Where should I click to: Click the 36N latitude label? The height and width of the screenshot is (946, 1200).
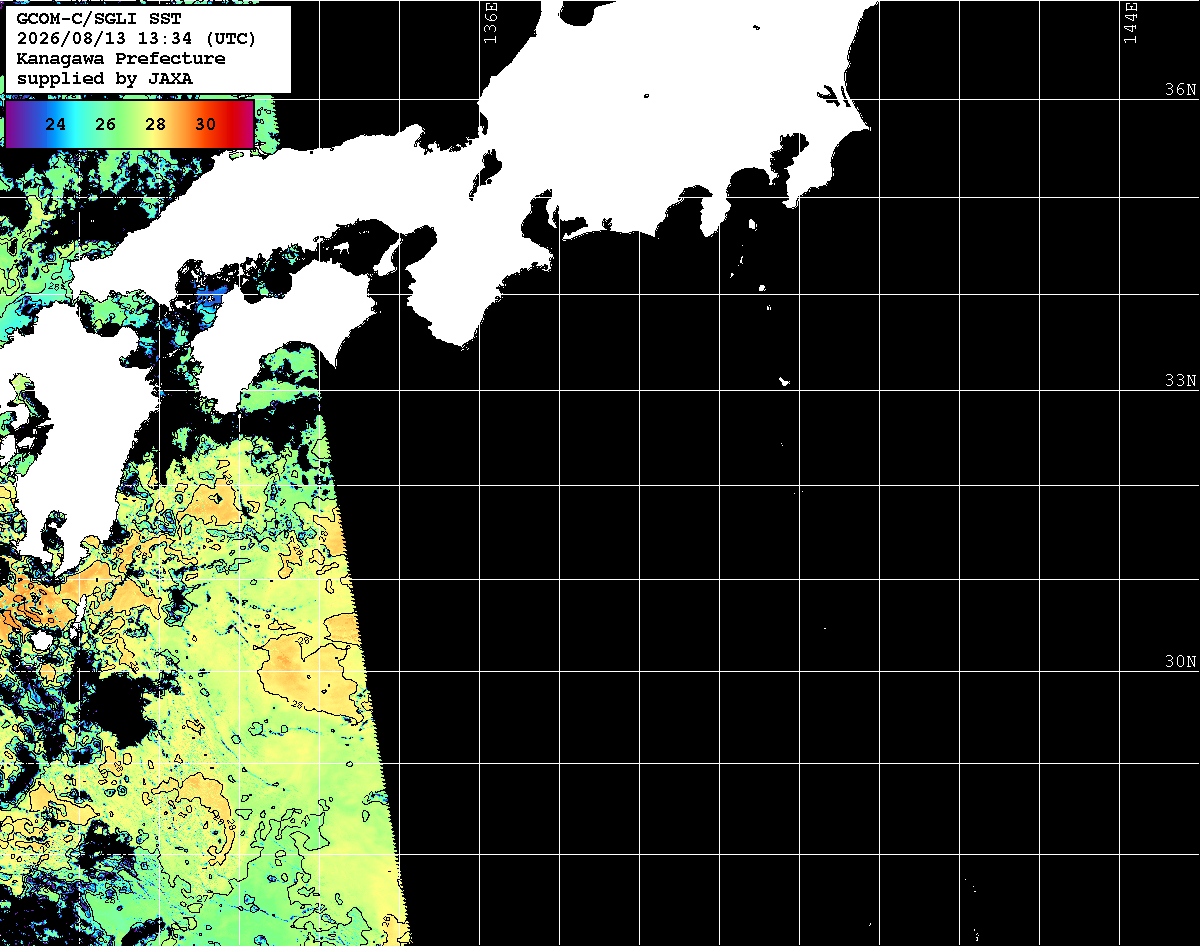1180,89
